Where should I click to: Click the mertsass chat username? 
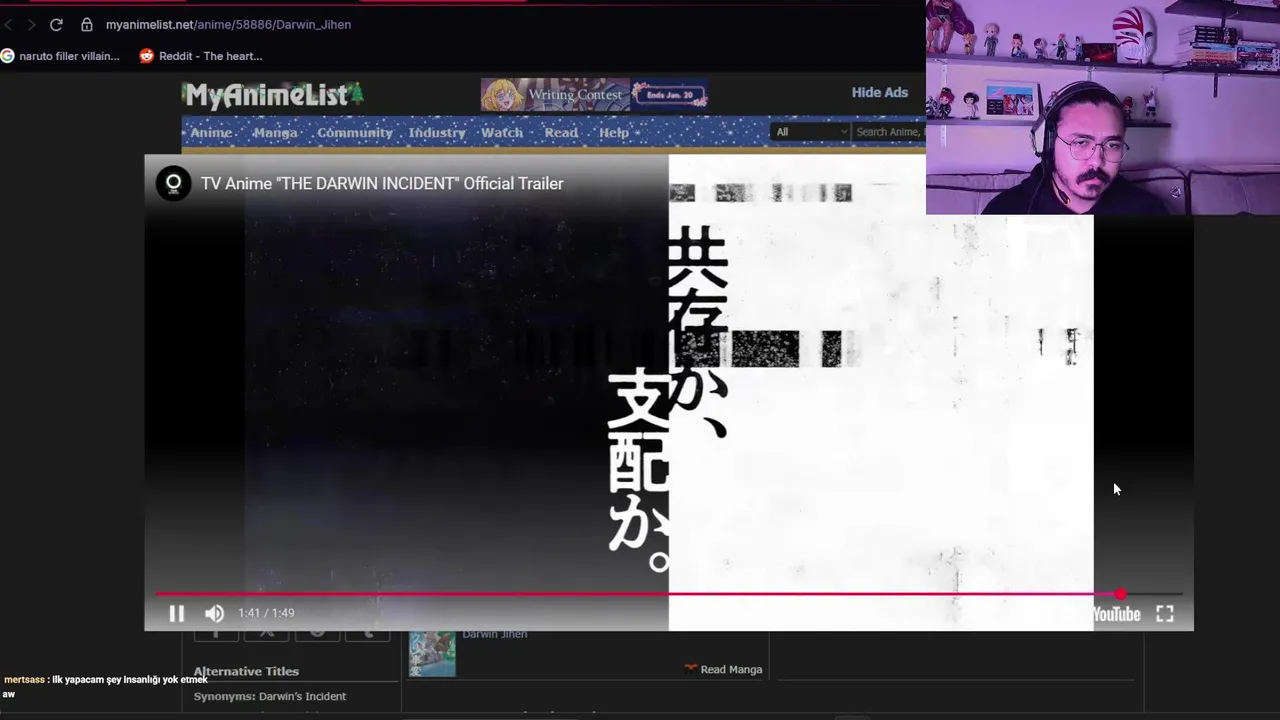point(24,680)
